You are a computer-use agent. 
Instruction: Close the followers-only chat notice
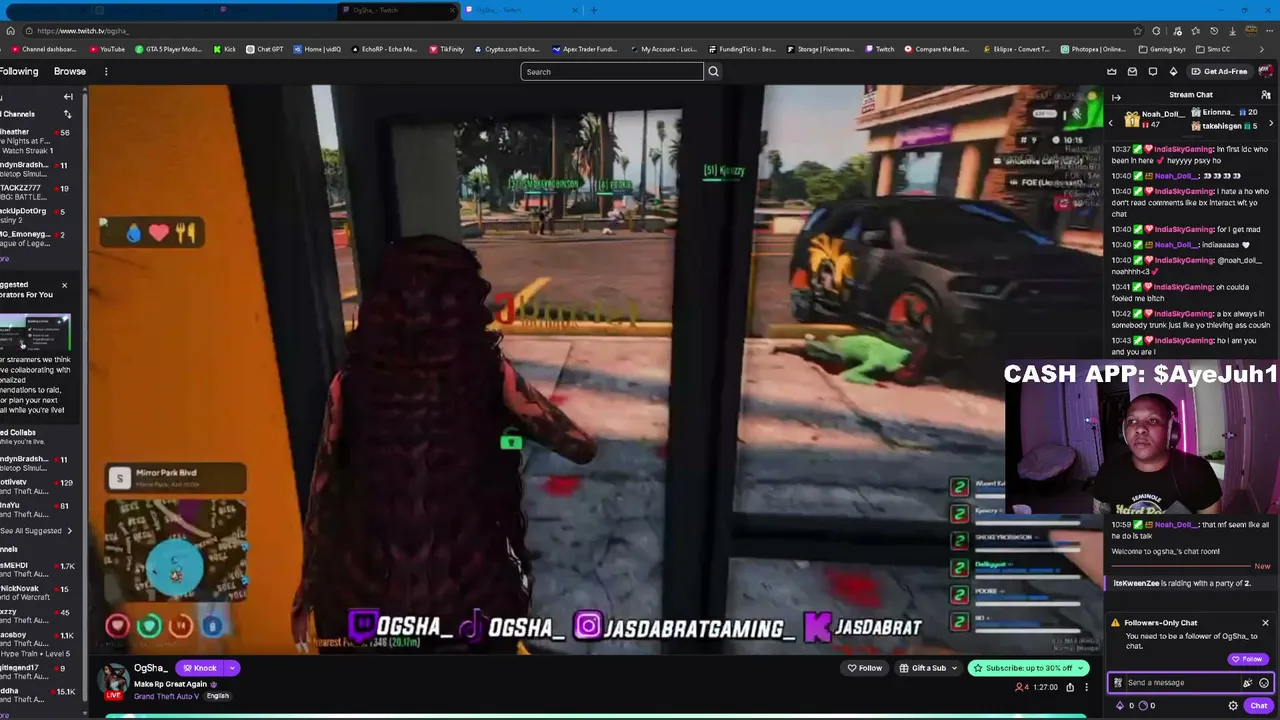coord(1265,623)
